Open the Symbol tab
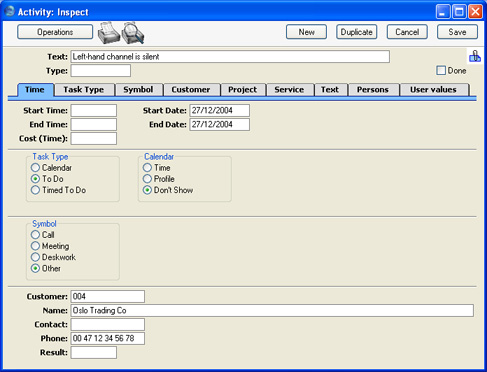The width and height of the screenshot is (487, 372). [138, 90]
